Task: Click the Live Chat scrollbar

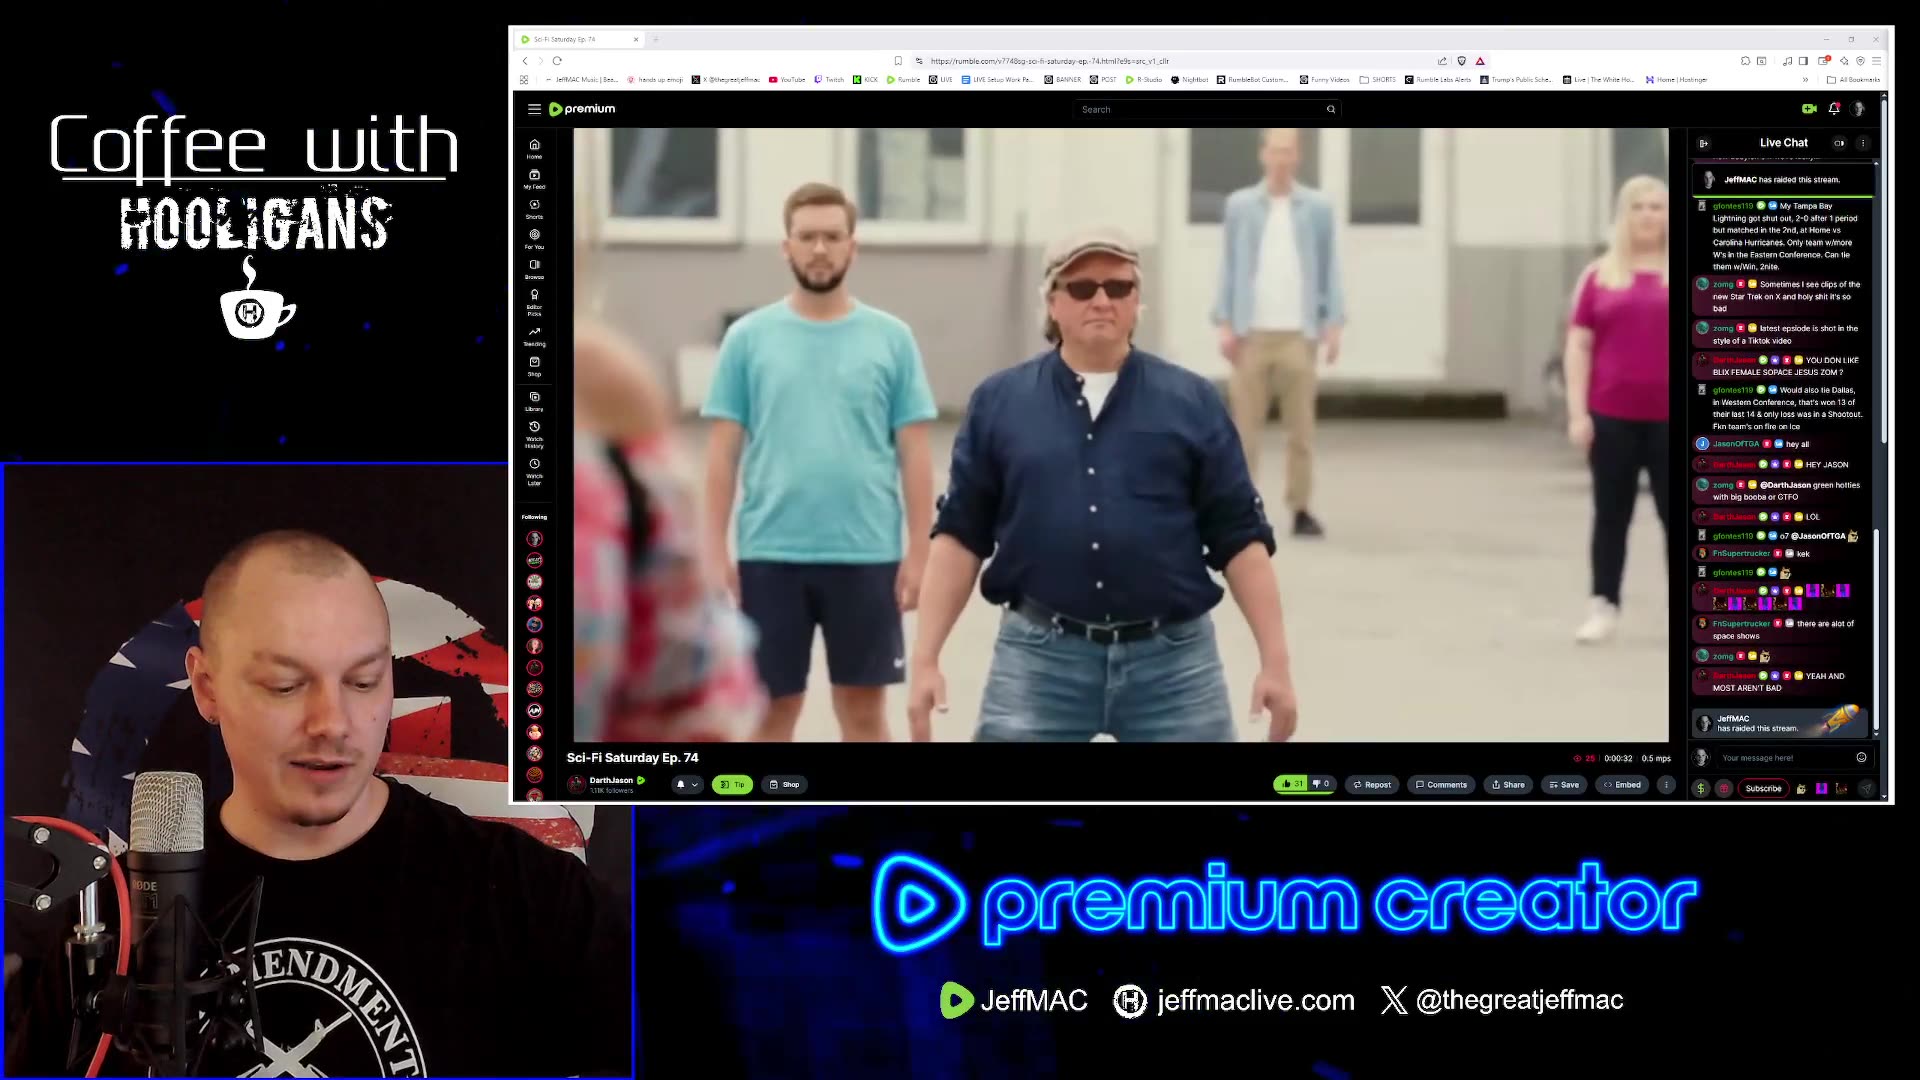Action: tap(1875, 632)
